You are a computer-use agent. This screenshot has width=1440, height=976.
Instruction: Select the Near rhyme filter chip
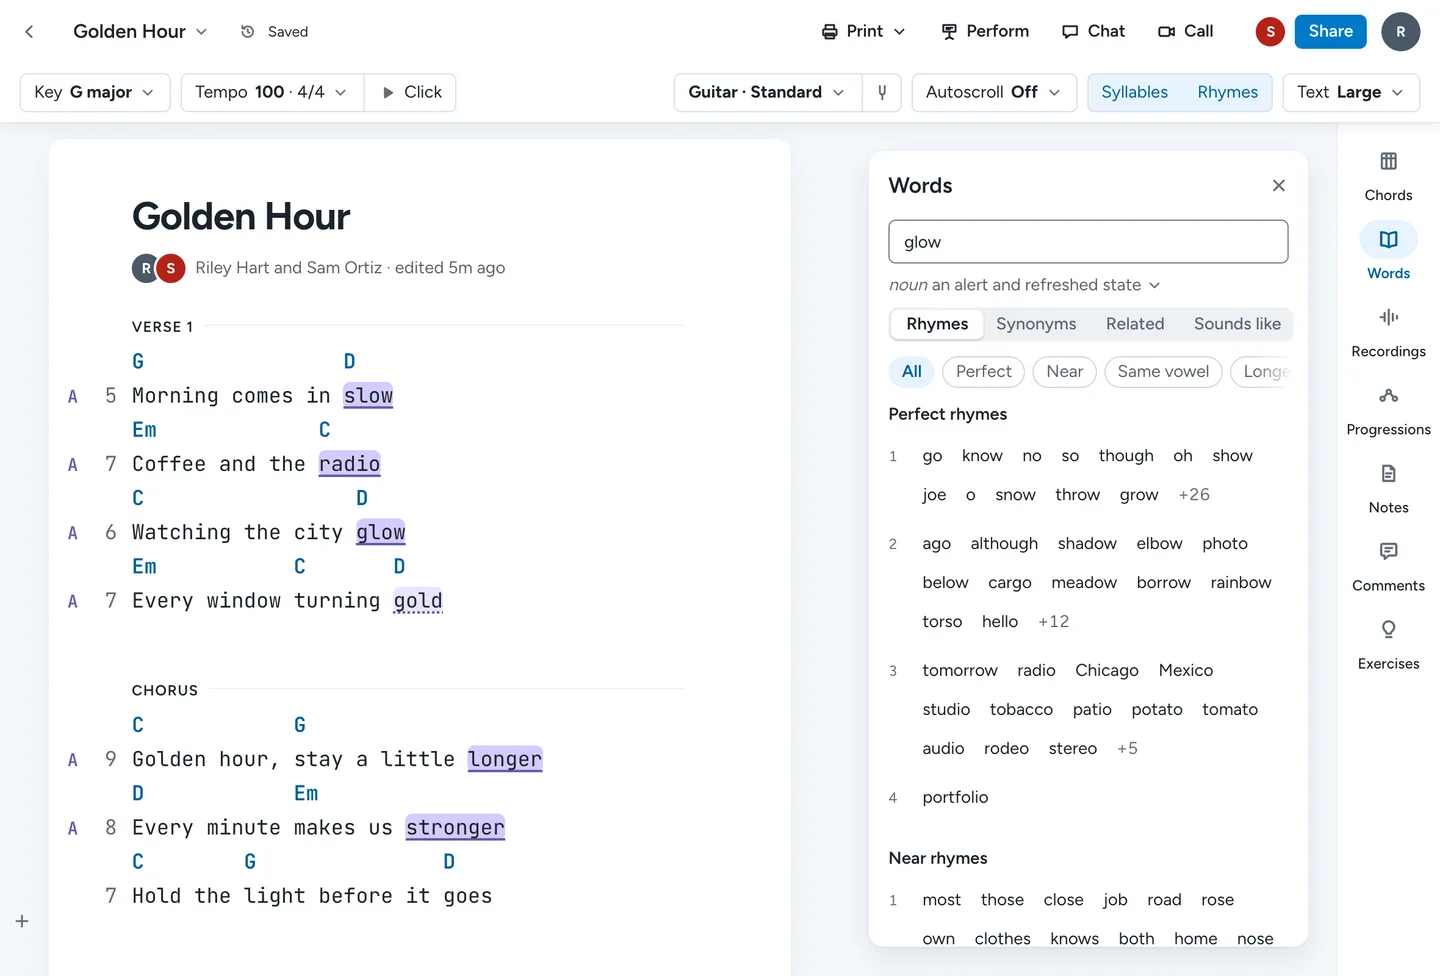(1064, 372)
